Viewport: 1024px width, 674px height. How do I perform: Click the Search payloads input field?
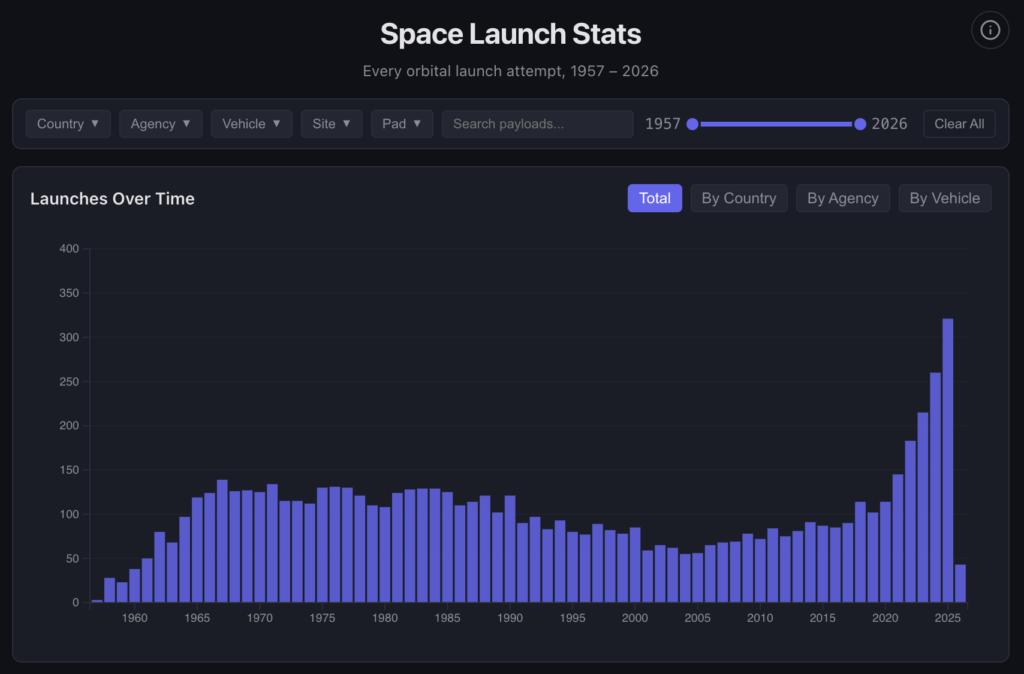[537, 124]
